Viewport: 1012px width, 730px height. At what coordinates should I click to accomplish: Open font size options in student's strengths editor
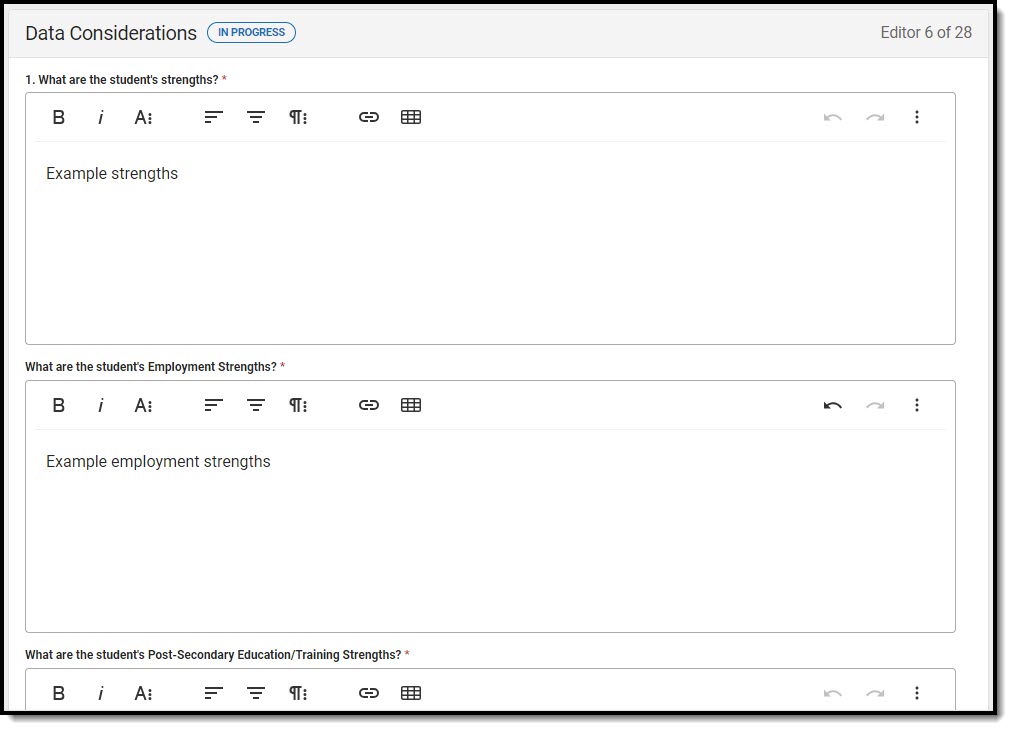click(143, 117)
